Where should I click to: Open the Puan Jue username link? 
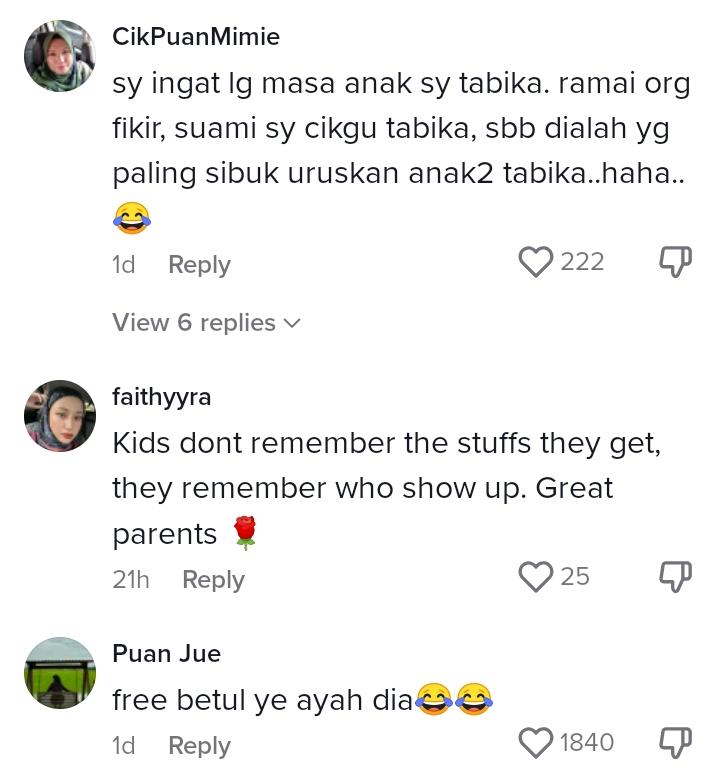[166, 654]
